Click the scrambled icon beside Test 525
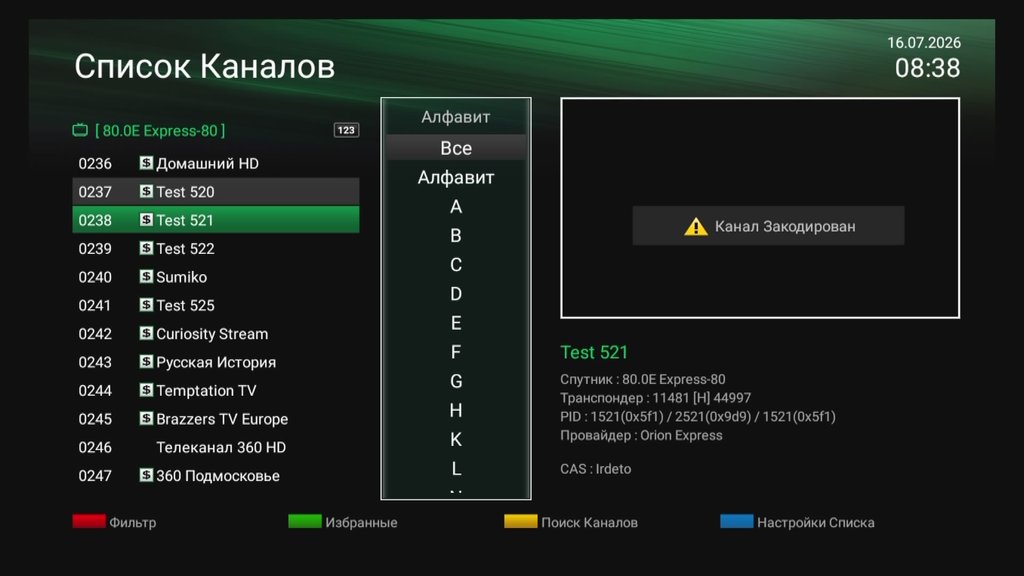The height and width of the screenshot is (576, 1024). (146, 305)
